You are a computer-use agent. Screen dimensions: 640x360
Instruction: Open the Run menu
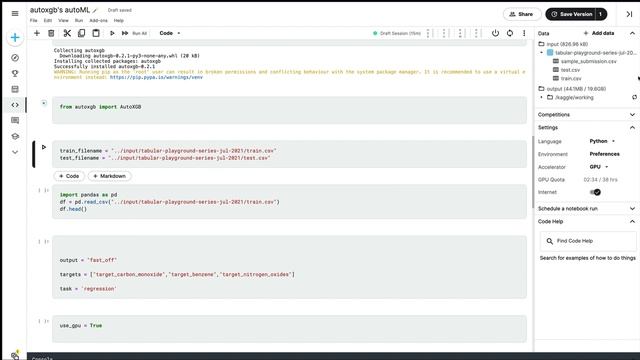79,20
